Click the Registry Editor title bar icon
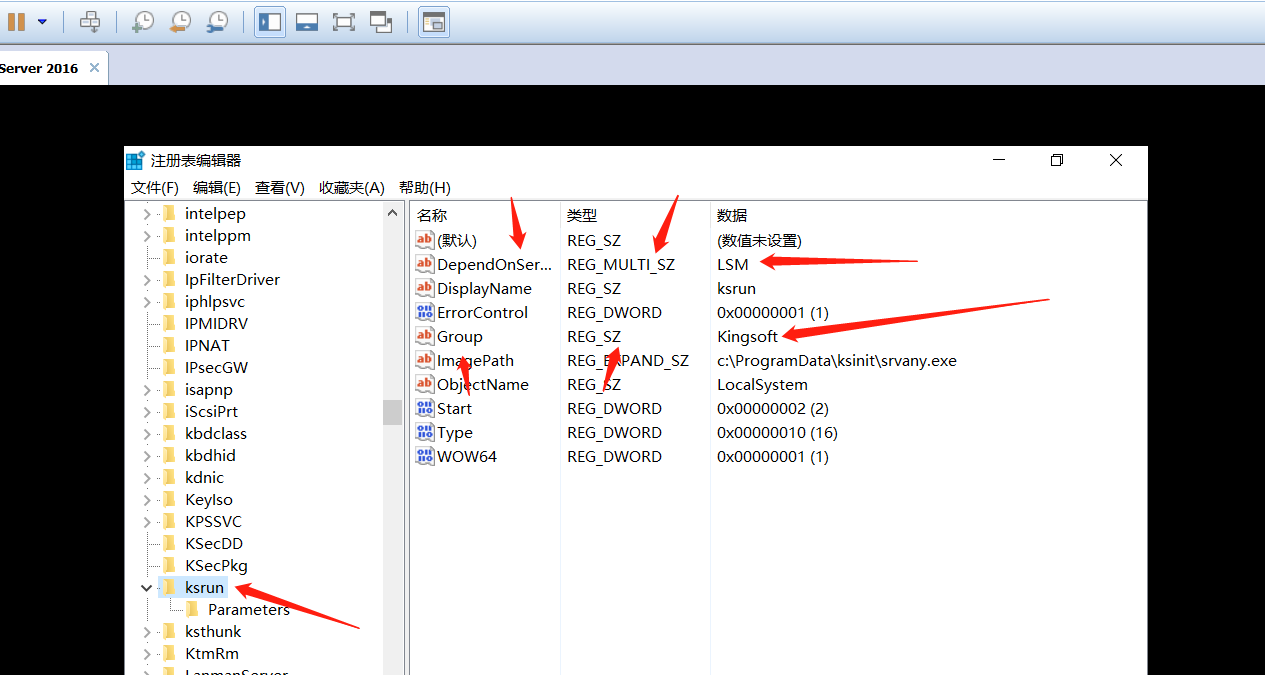This screenshot has height=675, width=1265. point(135,160)
